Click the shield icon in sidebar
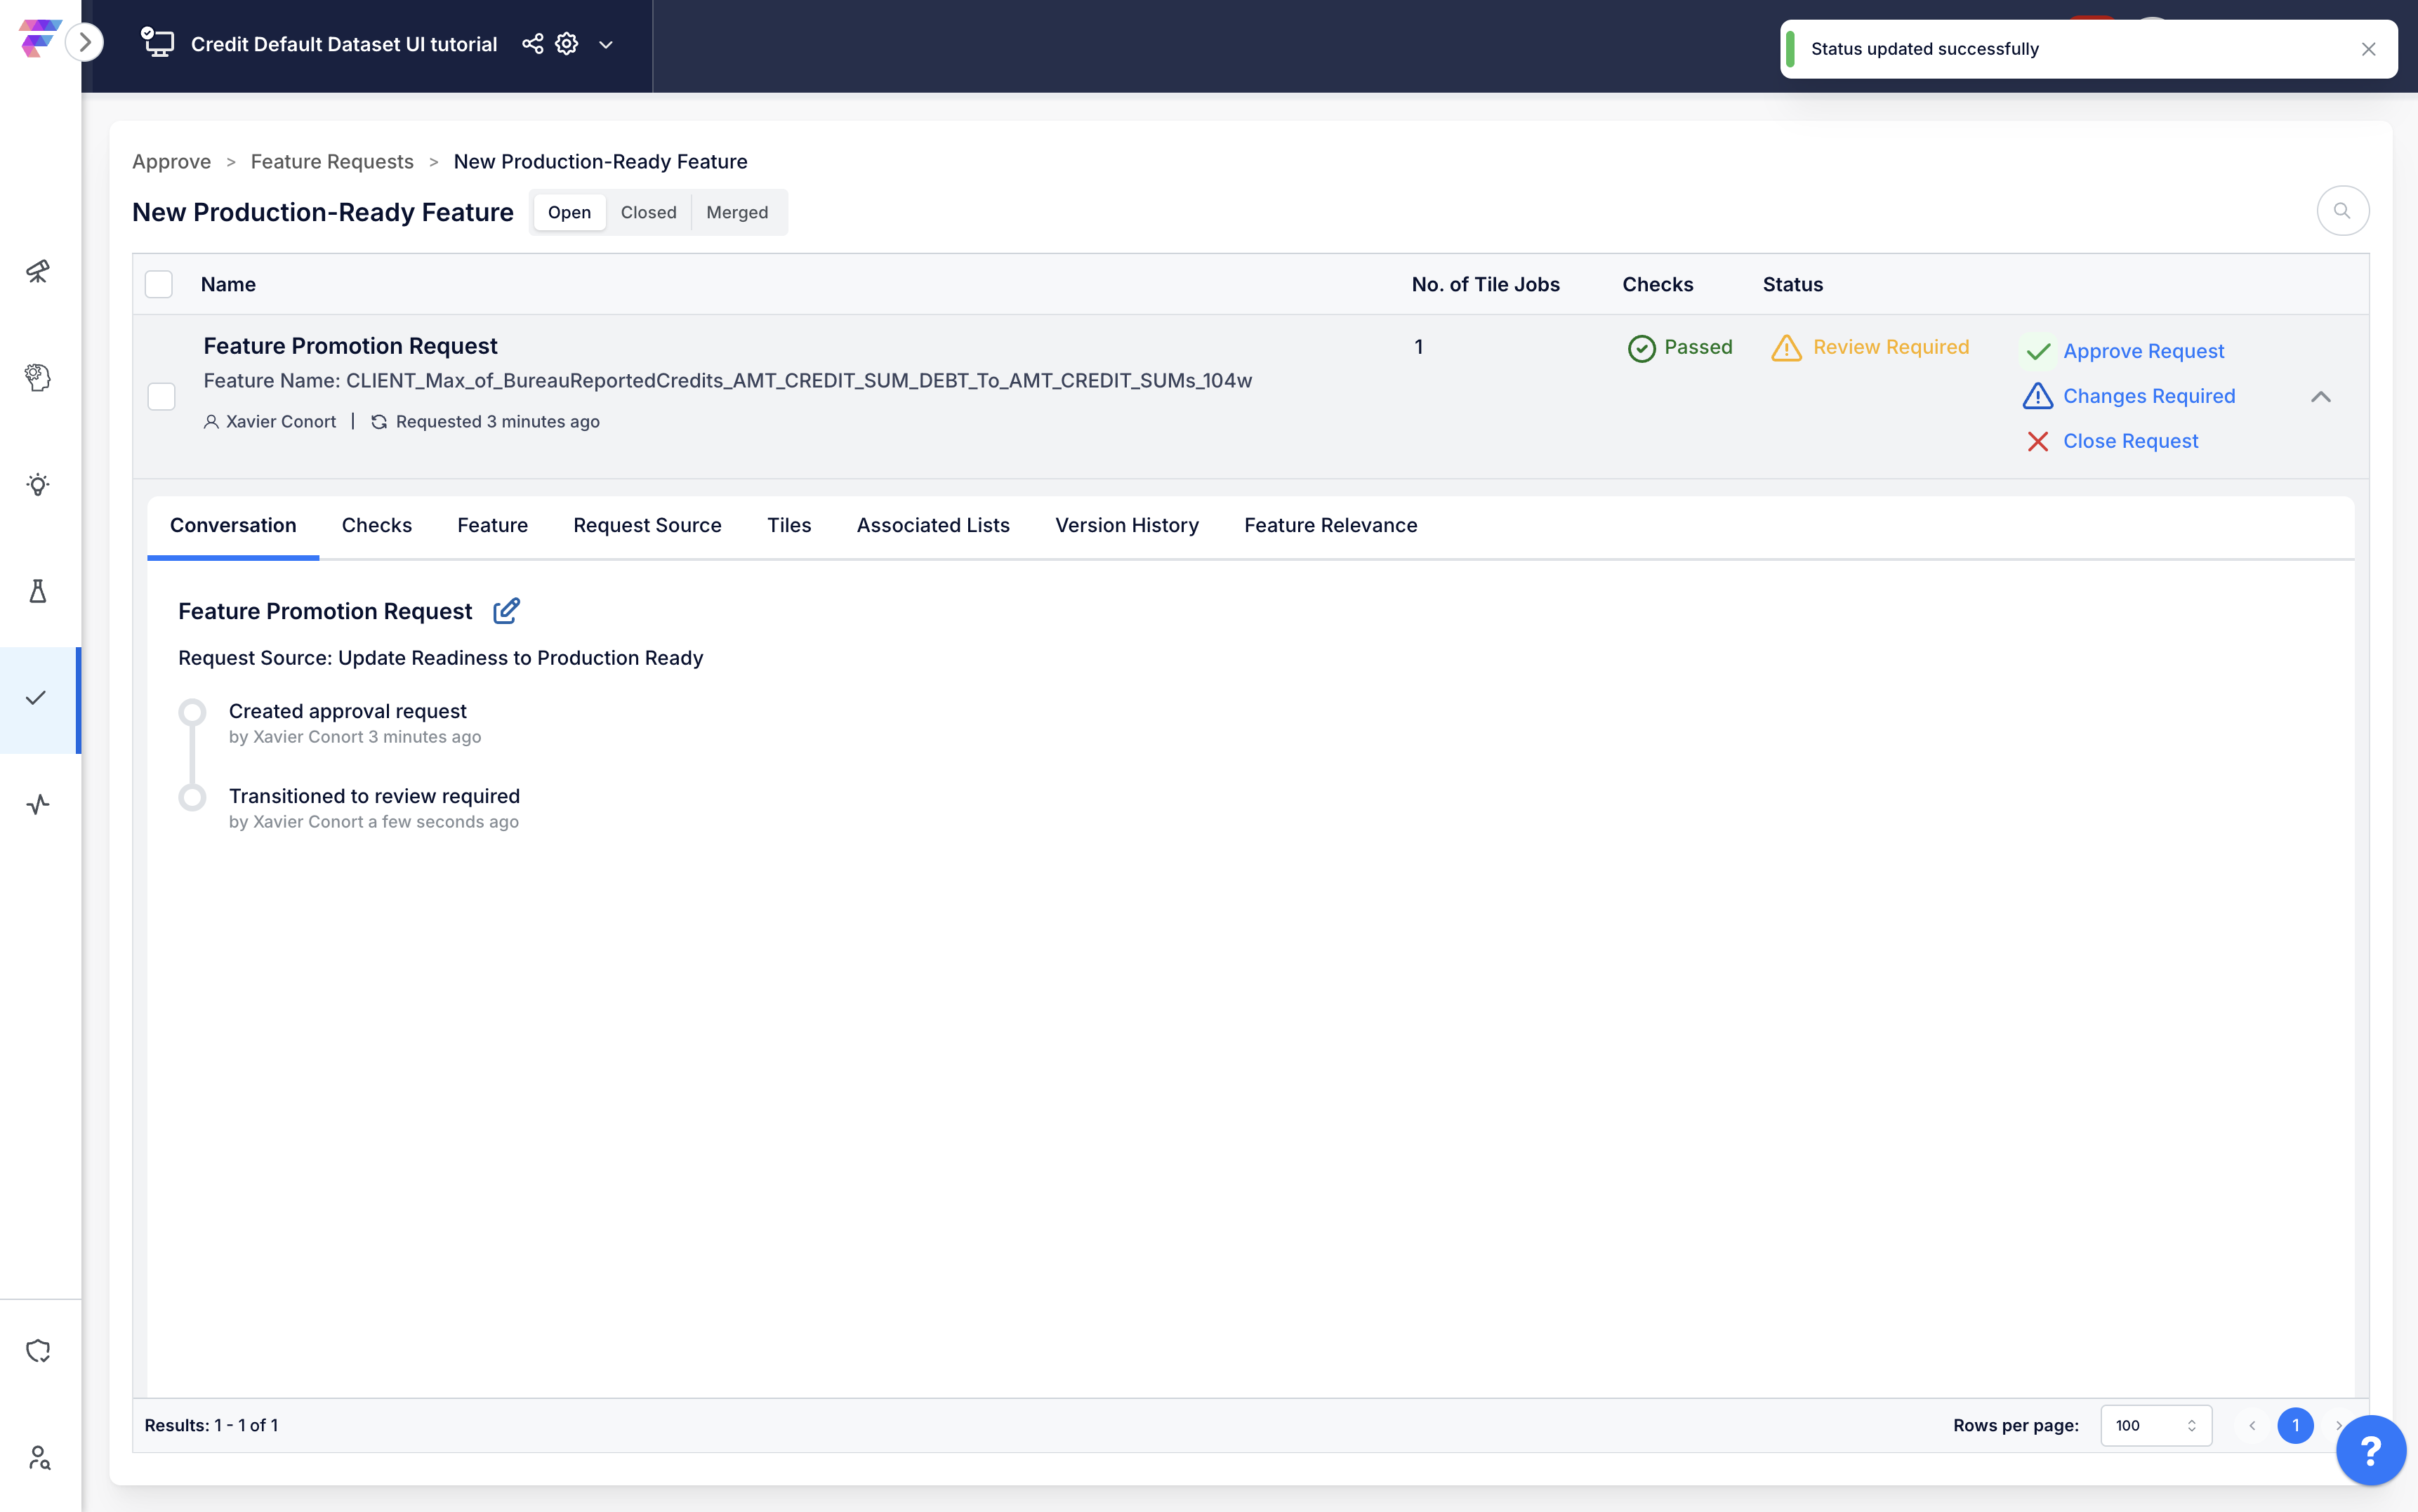 (x=38, y=1351)
